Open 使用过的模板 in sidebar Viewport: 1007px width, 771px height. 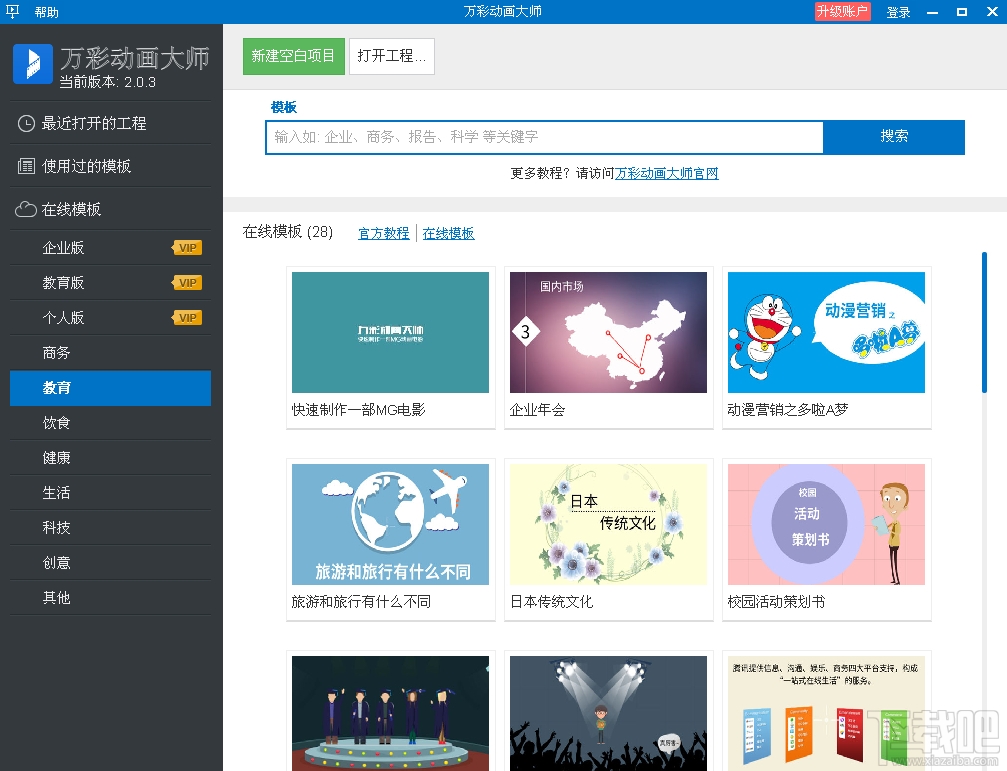pyautogui.click(x=110, y=166)
